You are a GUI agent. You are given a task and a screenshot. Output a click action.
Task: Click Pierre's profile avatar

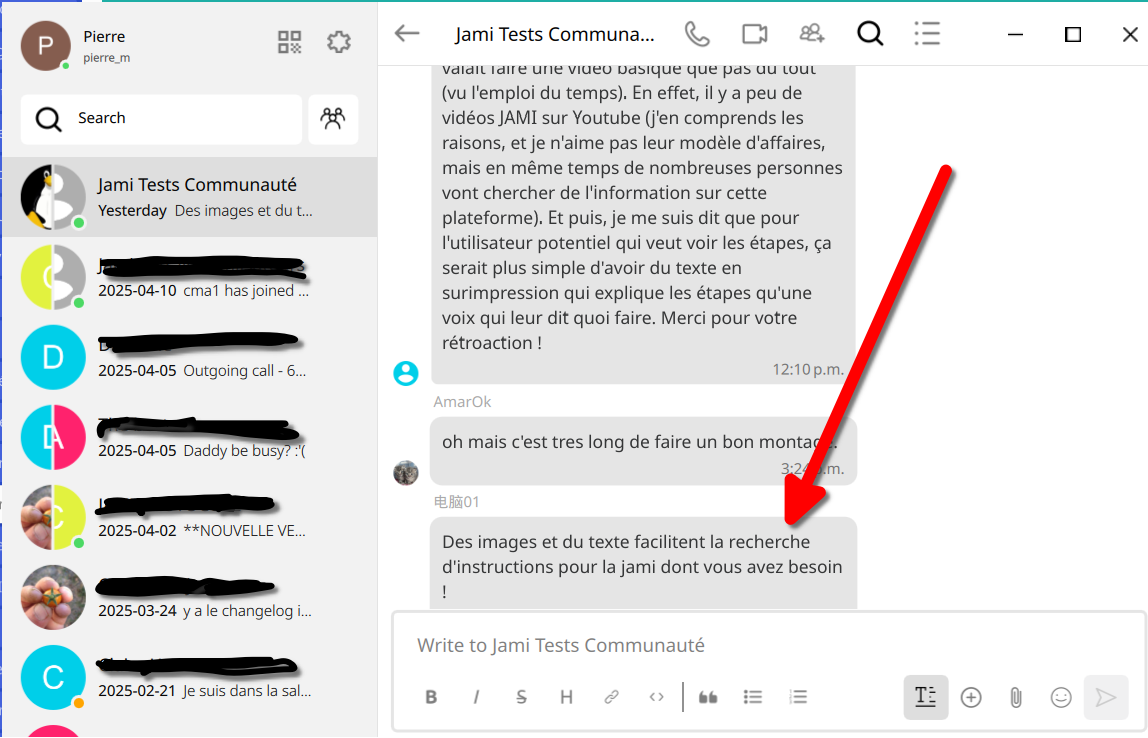[45, 45]
